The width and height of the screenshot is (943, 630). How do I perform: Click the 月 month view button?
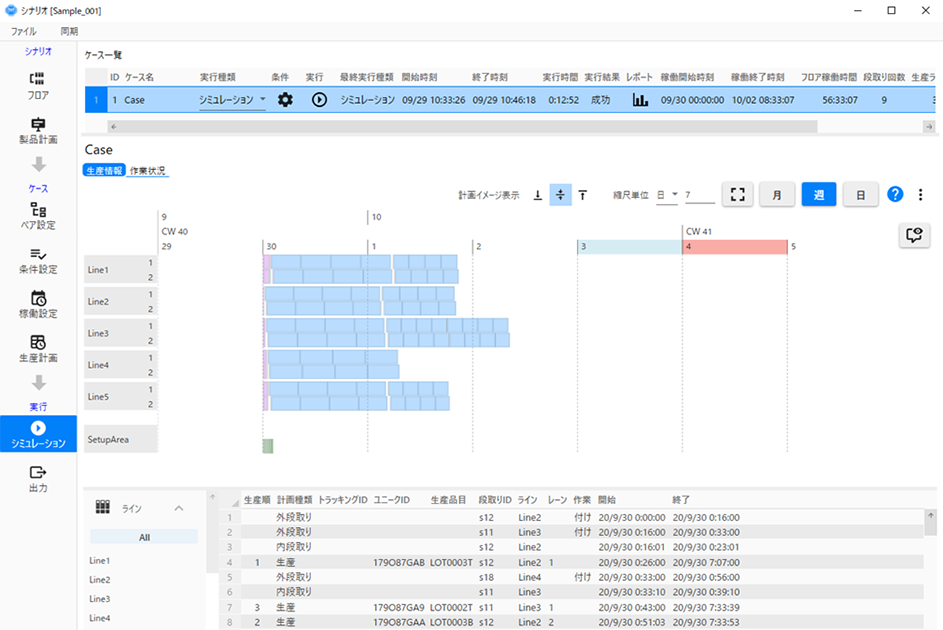[777, 195]
